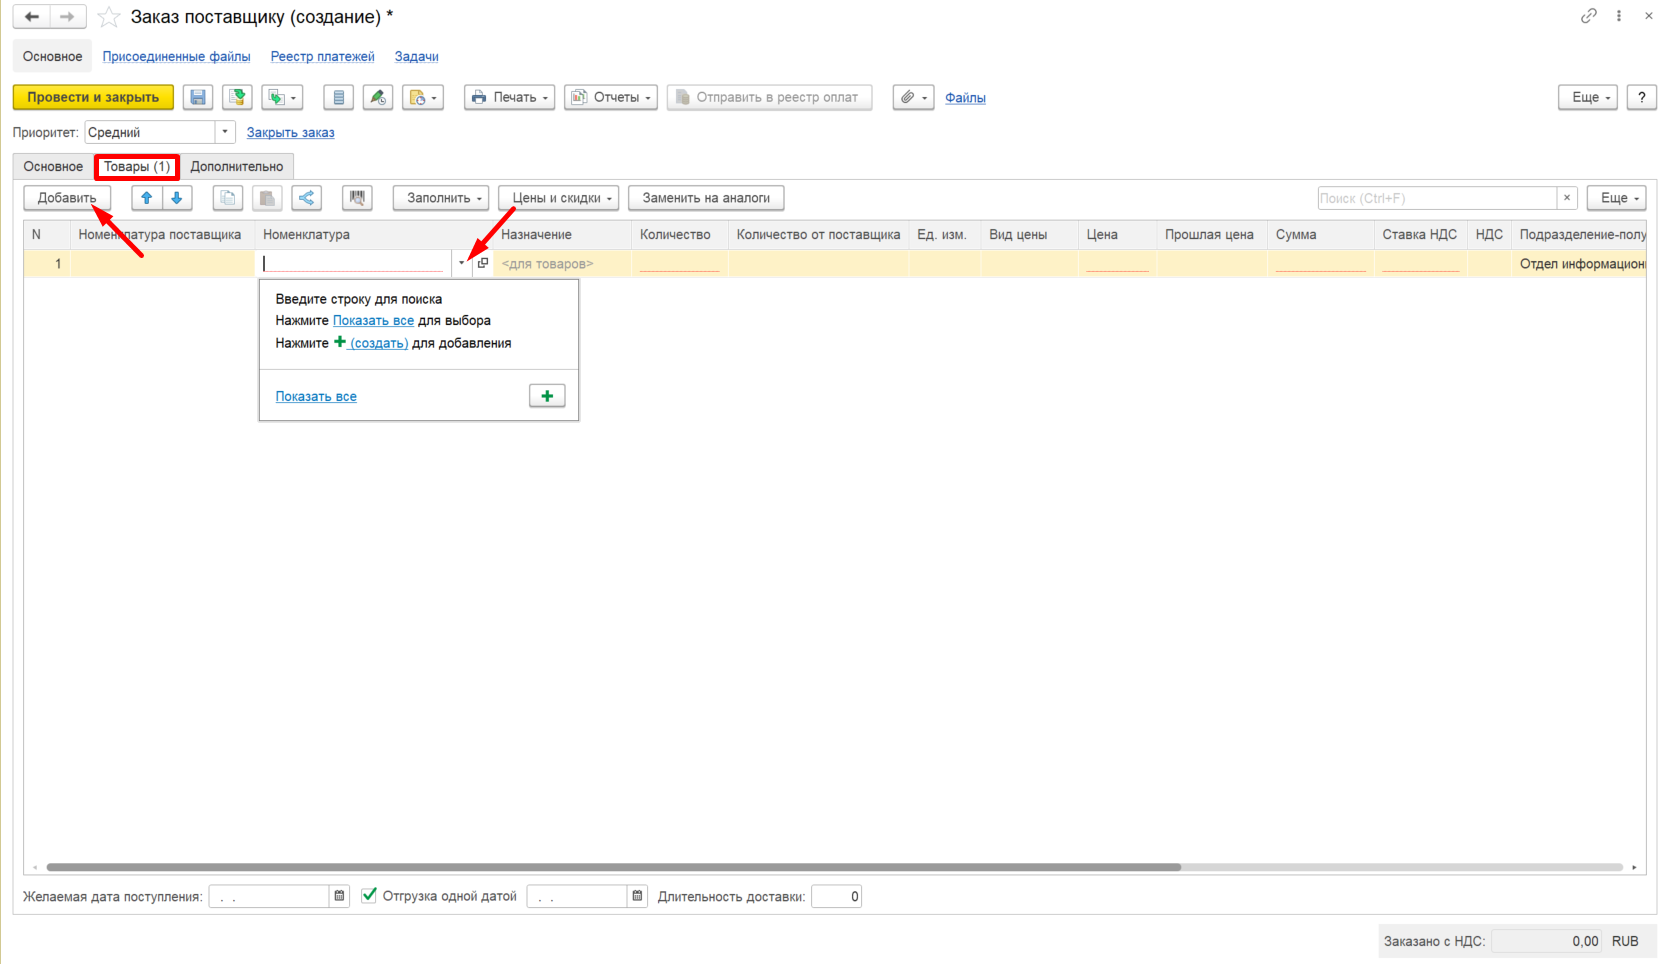Move the row up with blue arrow
Image resolution: width=1665 pixels, height=964 pixels.
coord(147,198)
